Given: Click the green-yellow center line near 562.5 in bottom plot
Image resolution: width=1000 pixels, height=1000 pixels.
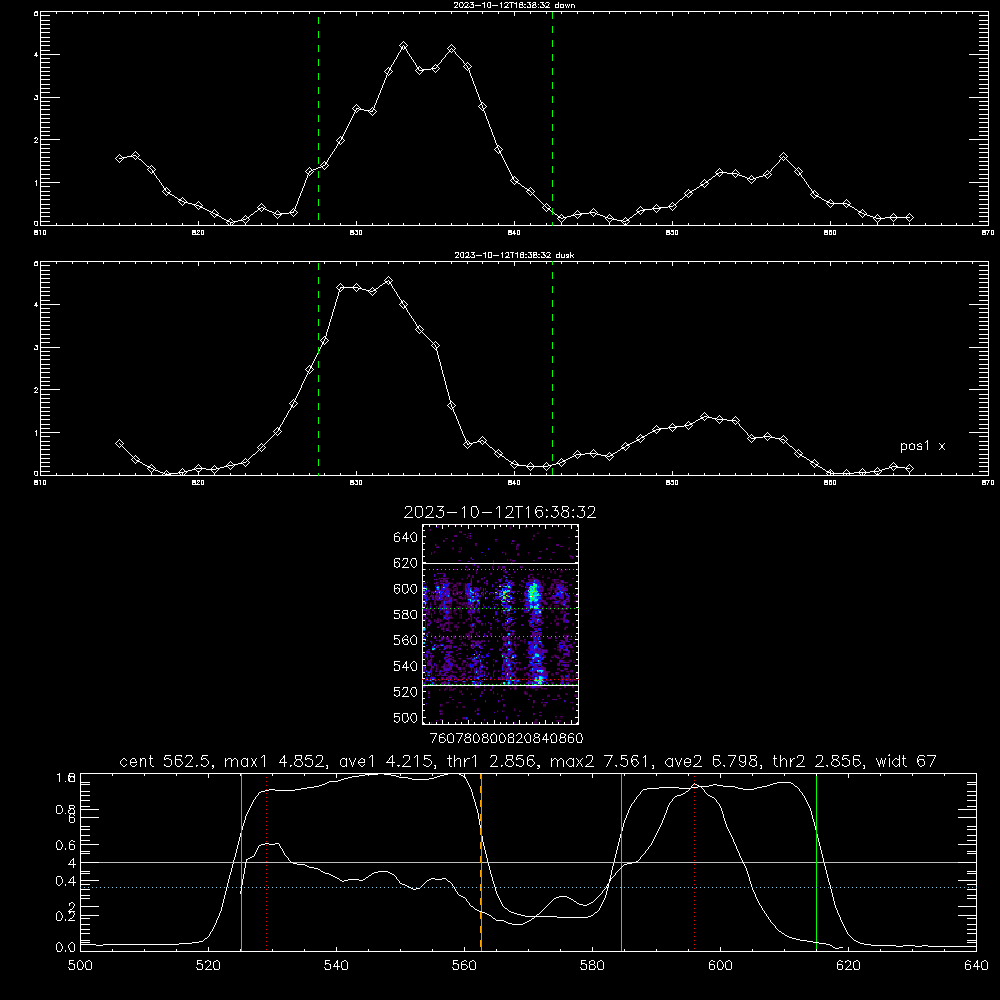Looking at the screenshot, I should click(481, 862).
